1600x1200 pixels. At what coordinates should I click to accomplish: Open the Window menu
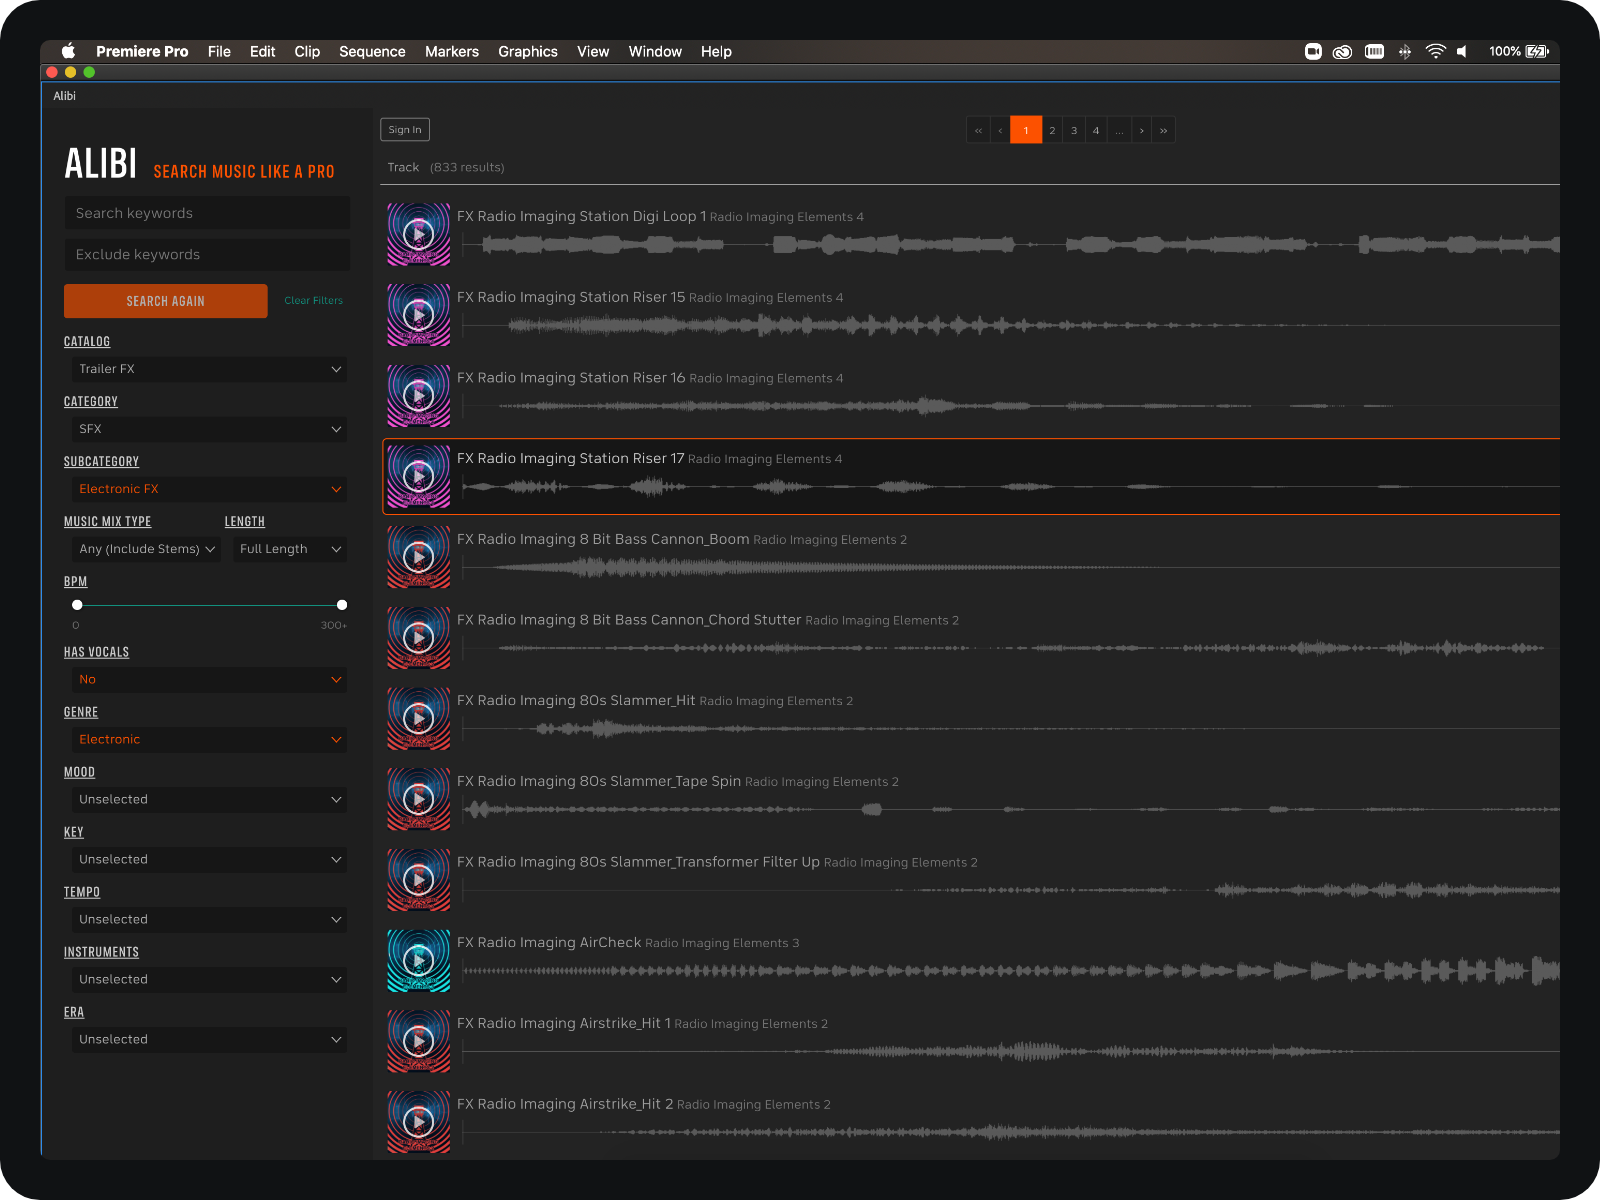tap(655, 52)
